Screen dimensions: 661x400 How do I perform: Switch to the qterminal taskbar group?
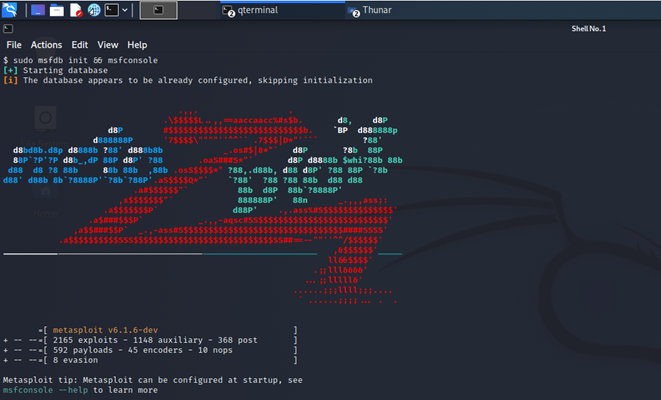(282, 10)
